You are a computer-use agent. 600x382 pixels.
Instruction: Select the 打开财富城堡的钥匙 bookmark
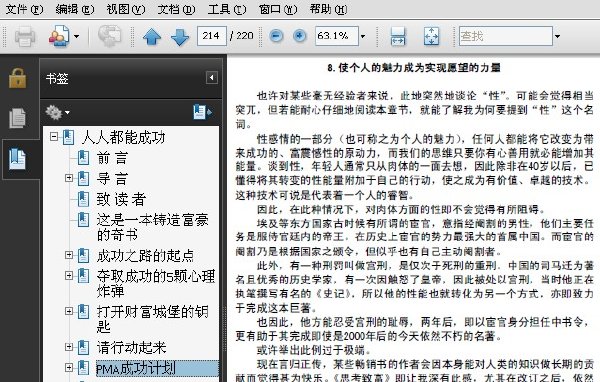point(153,319)
